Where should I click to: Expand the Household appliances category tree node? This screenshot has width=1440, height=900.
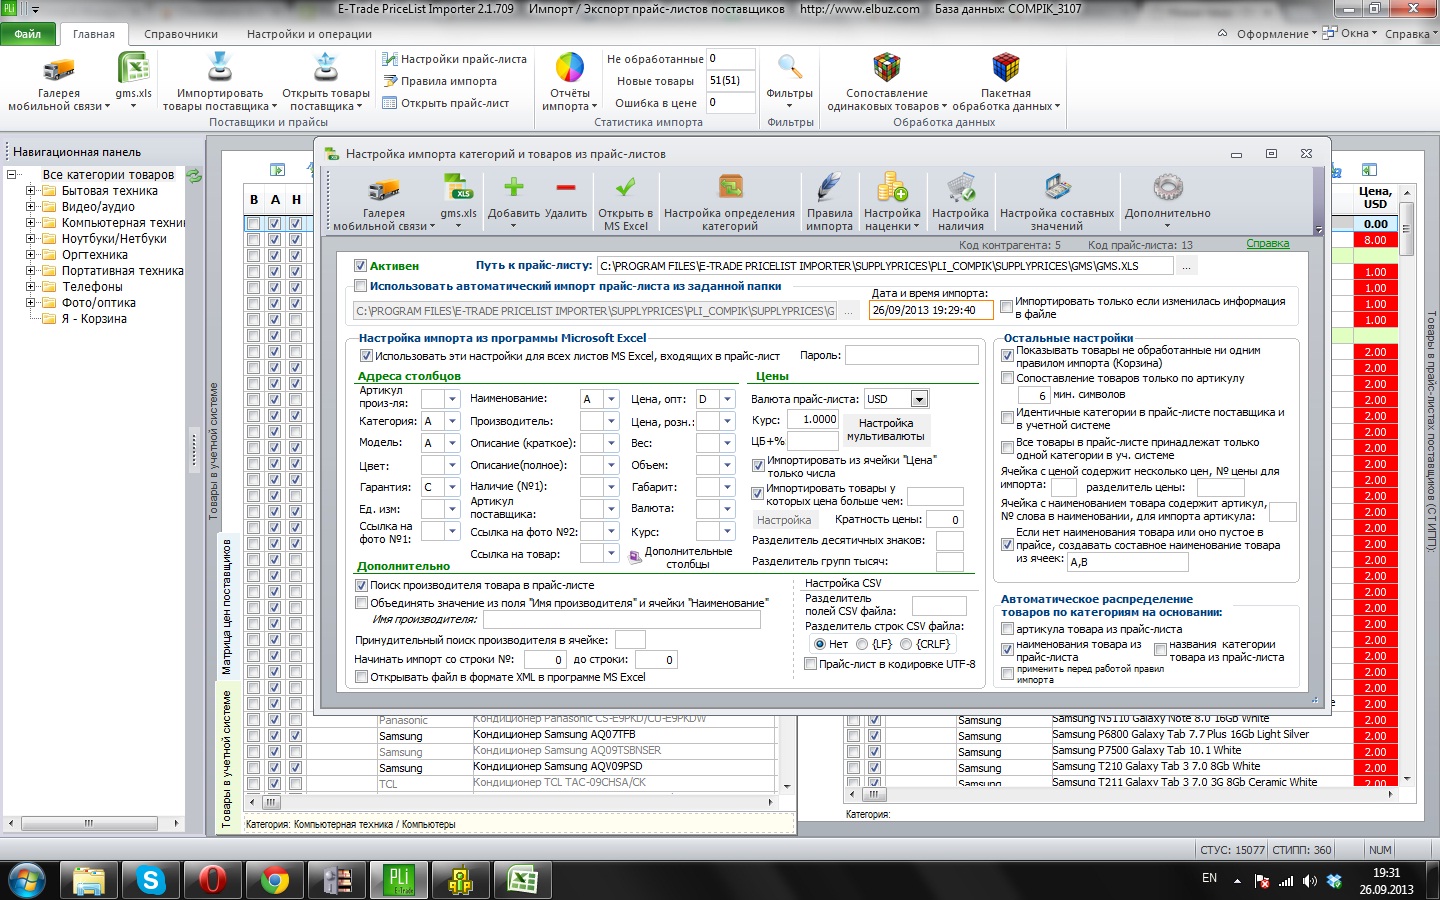[30, 191]
